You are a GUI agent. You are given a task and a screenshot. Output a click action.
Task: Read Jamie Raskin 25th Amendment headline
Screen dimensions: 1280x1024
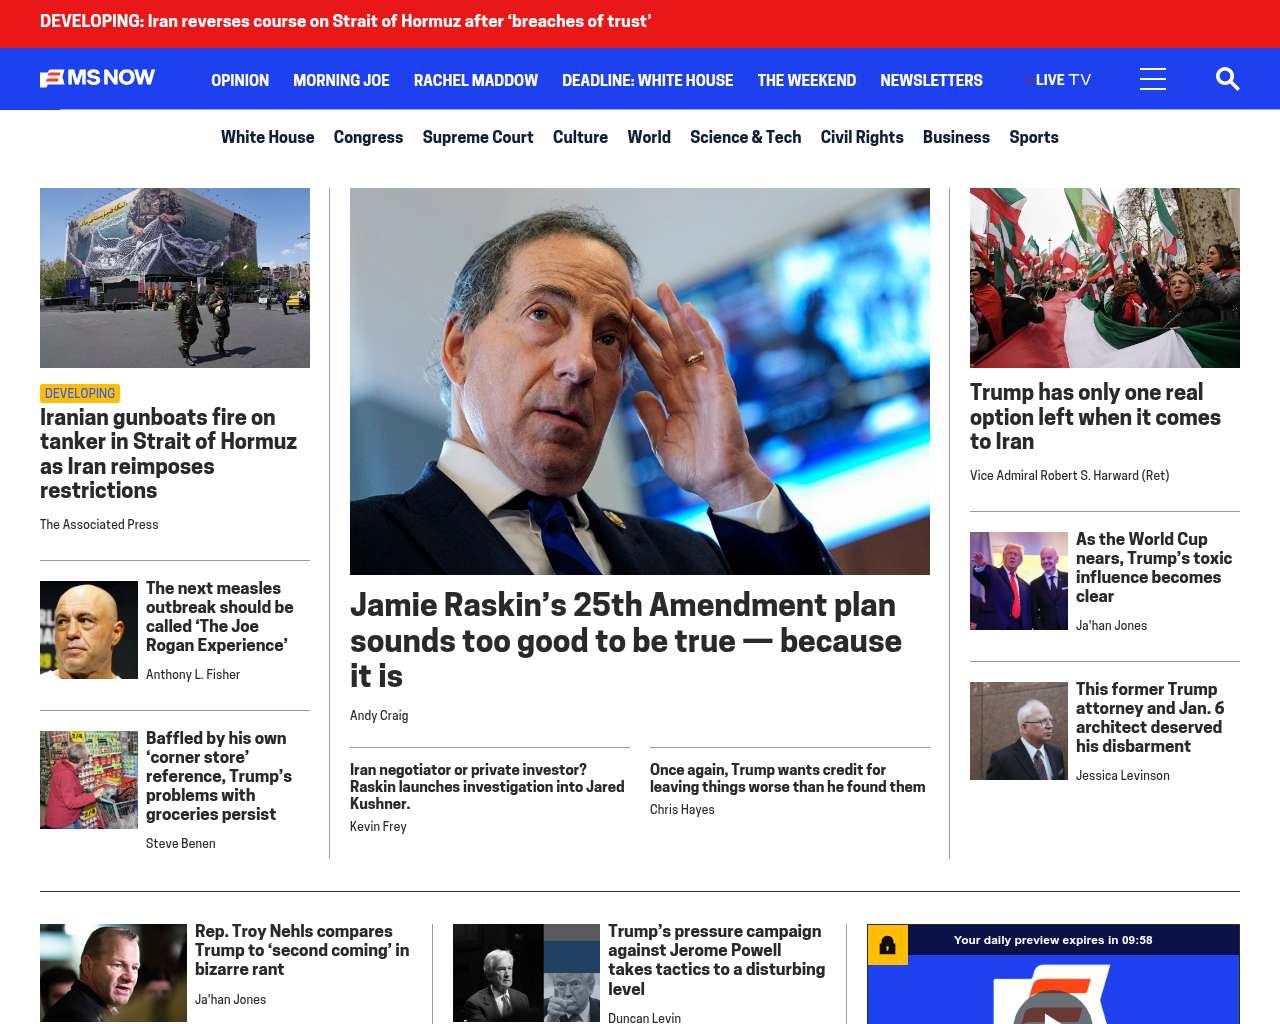point(625,640)
